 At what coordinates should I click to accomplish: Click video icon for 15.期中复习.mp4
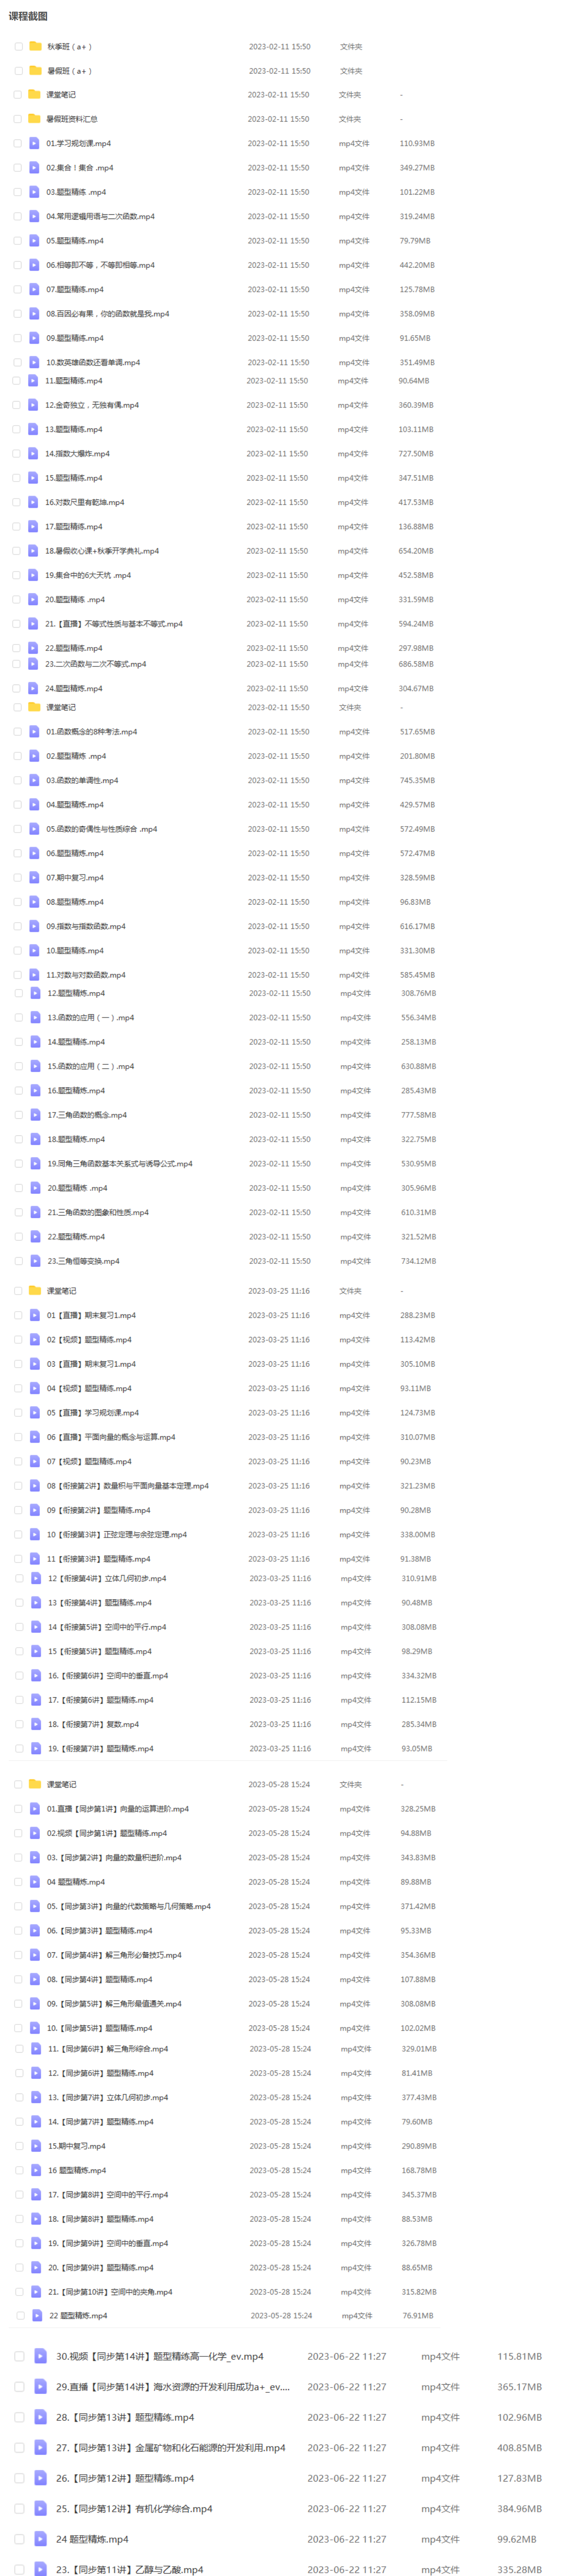coord(36,2146)
